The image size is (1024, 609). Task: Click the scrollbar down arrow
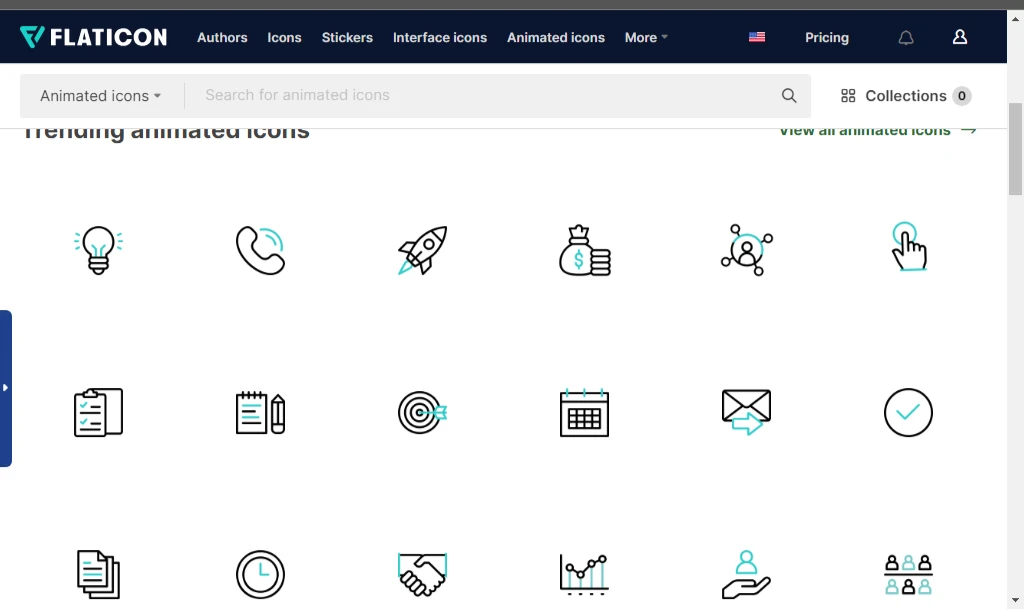(x=1015, y=600)
